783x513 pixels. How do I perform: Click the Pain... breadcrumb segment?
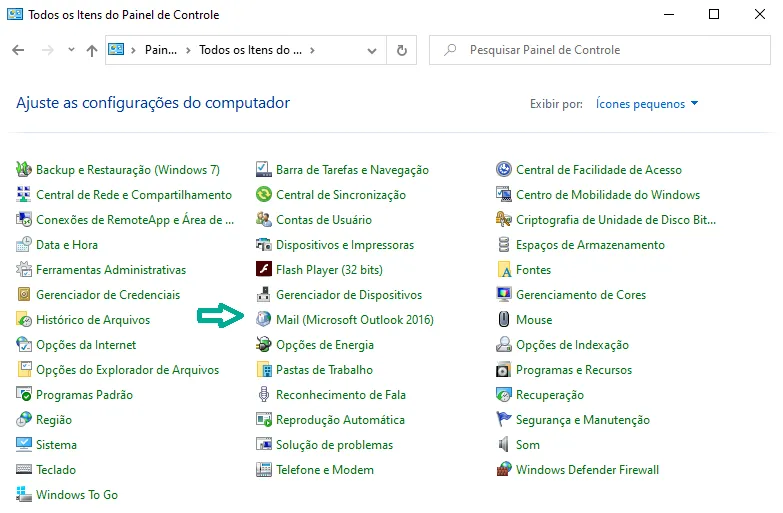[161, 50]
